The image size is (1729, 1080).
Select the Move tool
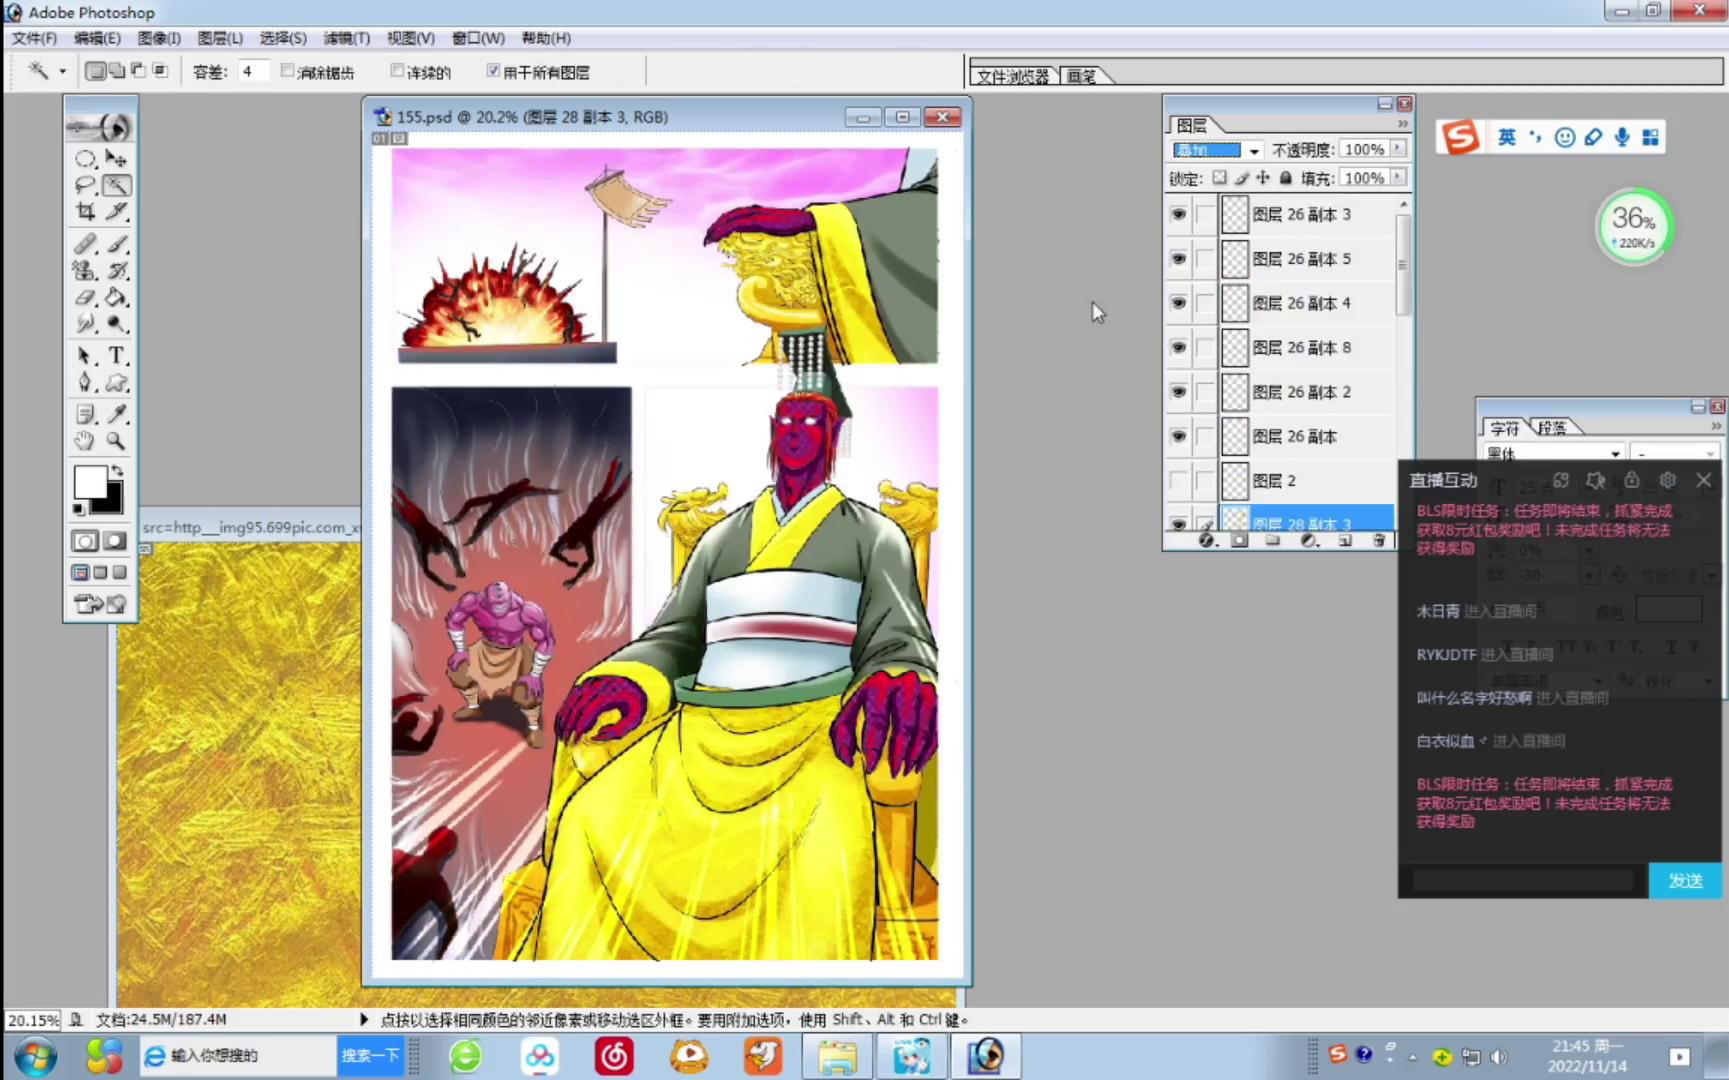pyautogui.click(x=117, y=159)
